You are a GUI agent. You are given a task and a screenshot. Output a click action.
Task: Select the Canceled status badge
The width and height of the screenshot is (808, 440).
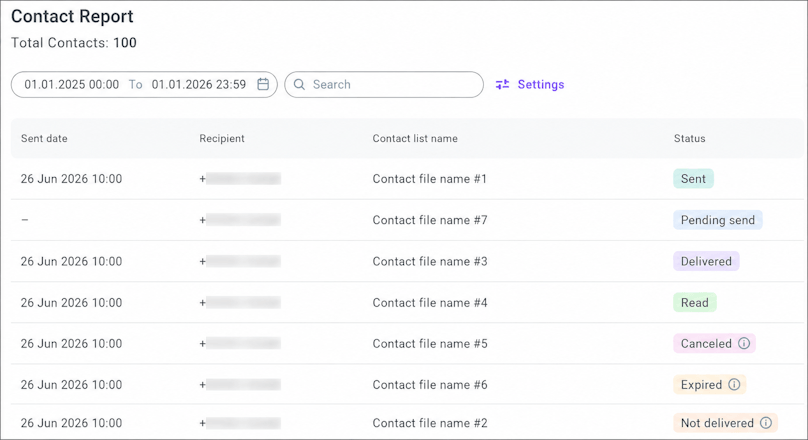coord(714,343)
